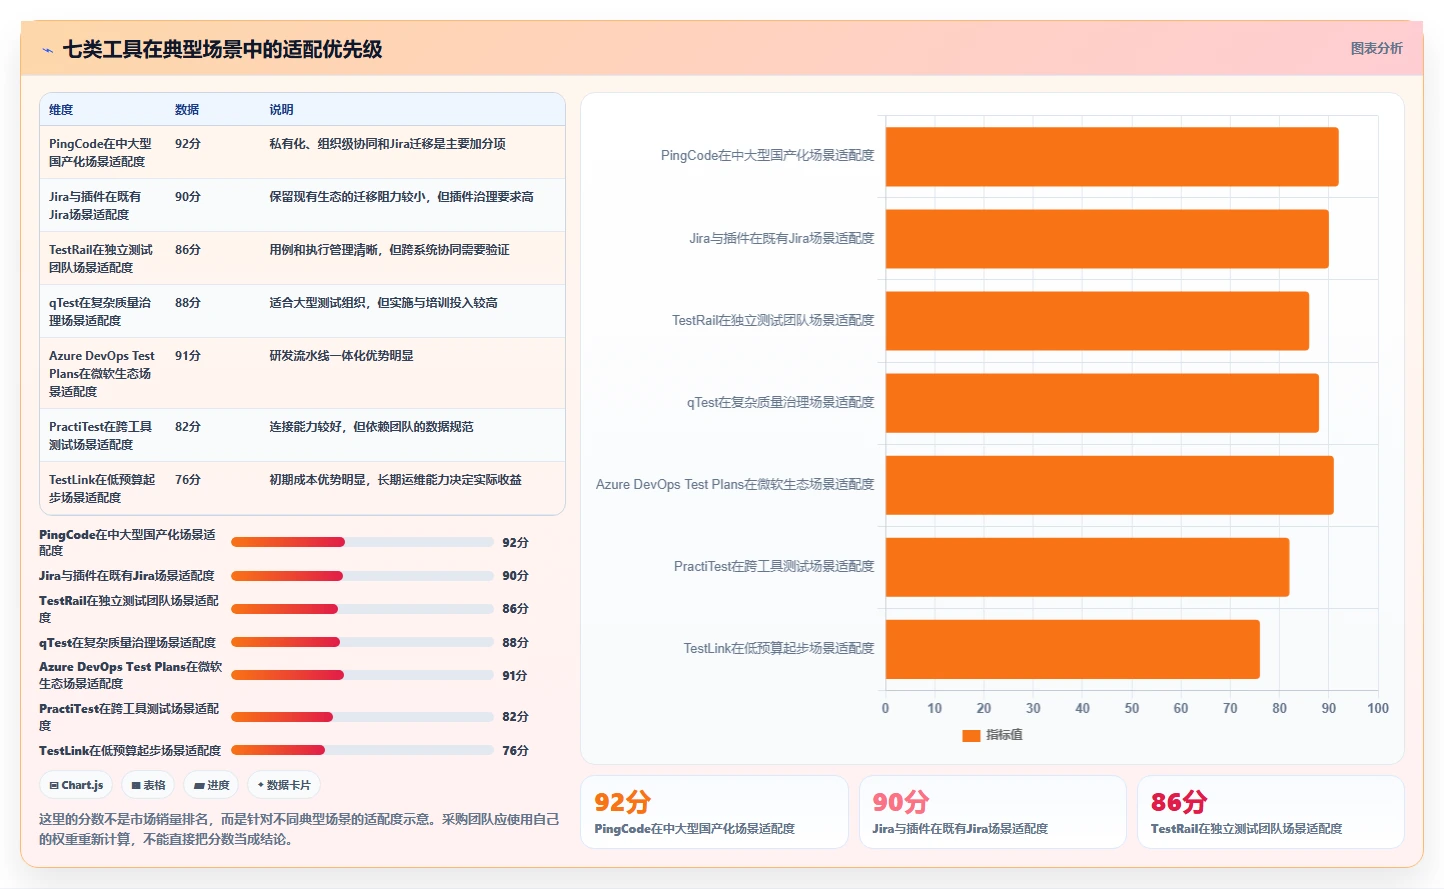This screenshot has height=889, width=1444.
Task: Open the 92分 PingCode summary card
Action: coord(714,812)
